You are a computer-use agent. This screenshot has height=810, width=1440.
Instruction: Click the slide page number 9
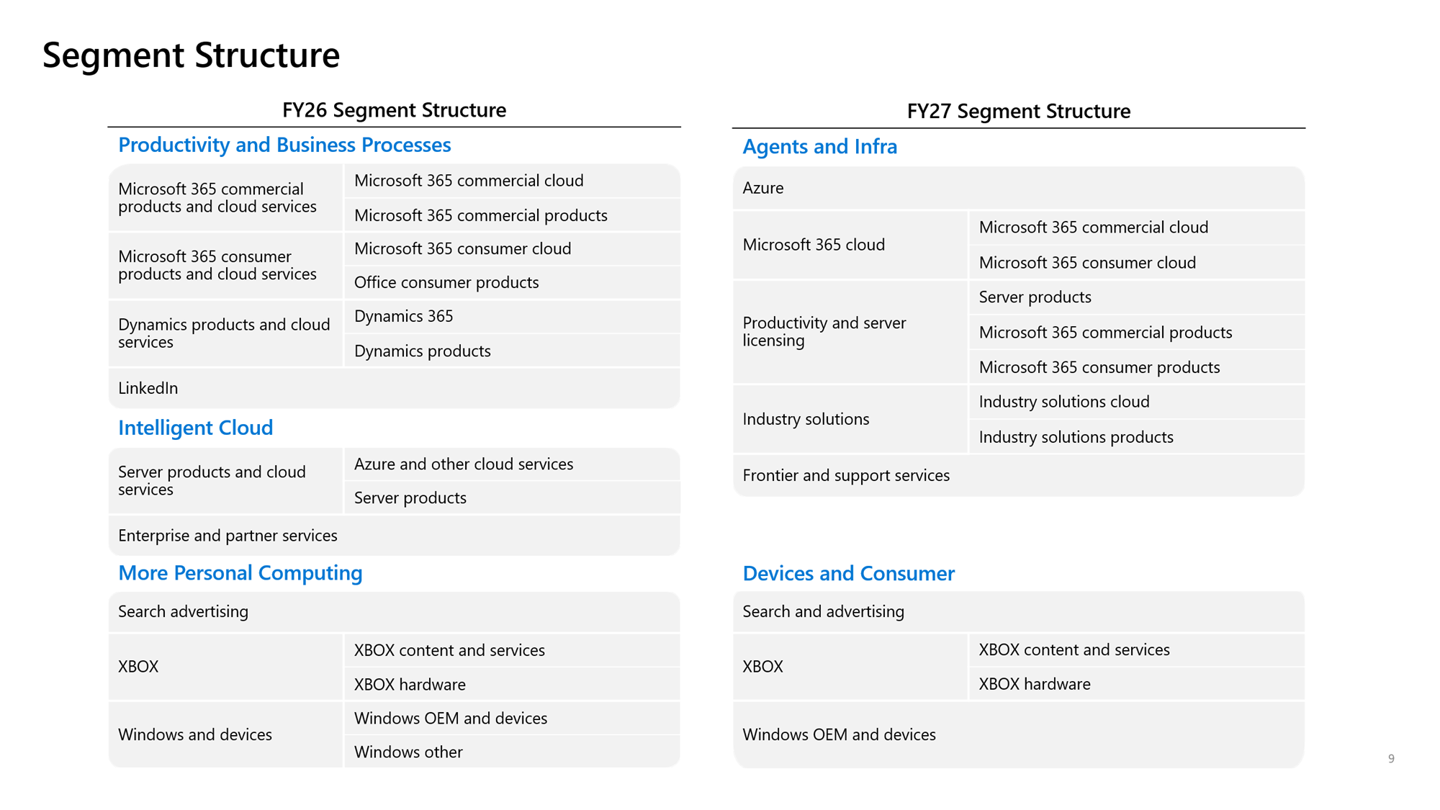click(1390, 759)
